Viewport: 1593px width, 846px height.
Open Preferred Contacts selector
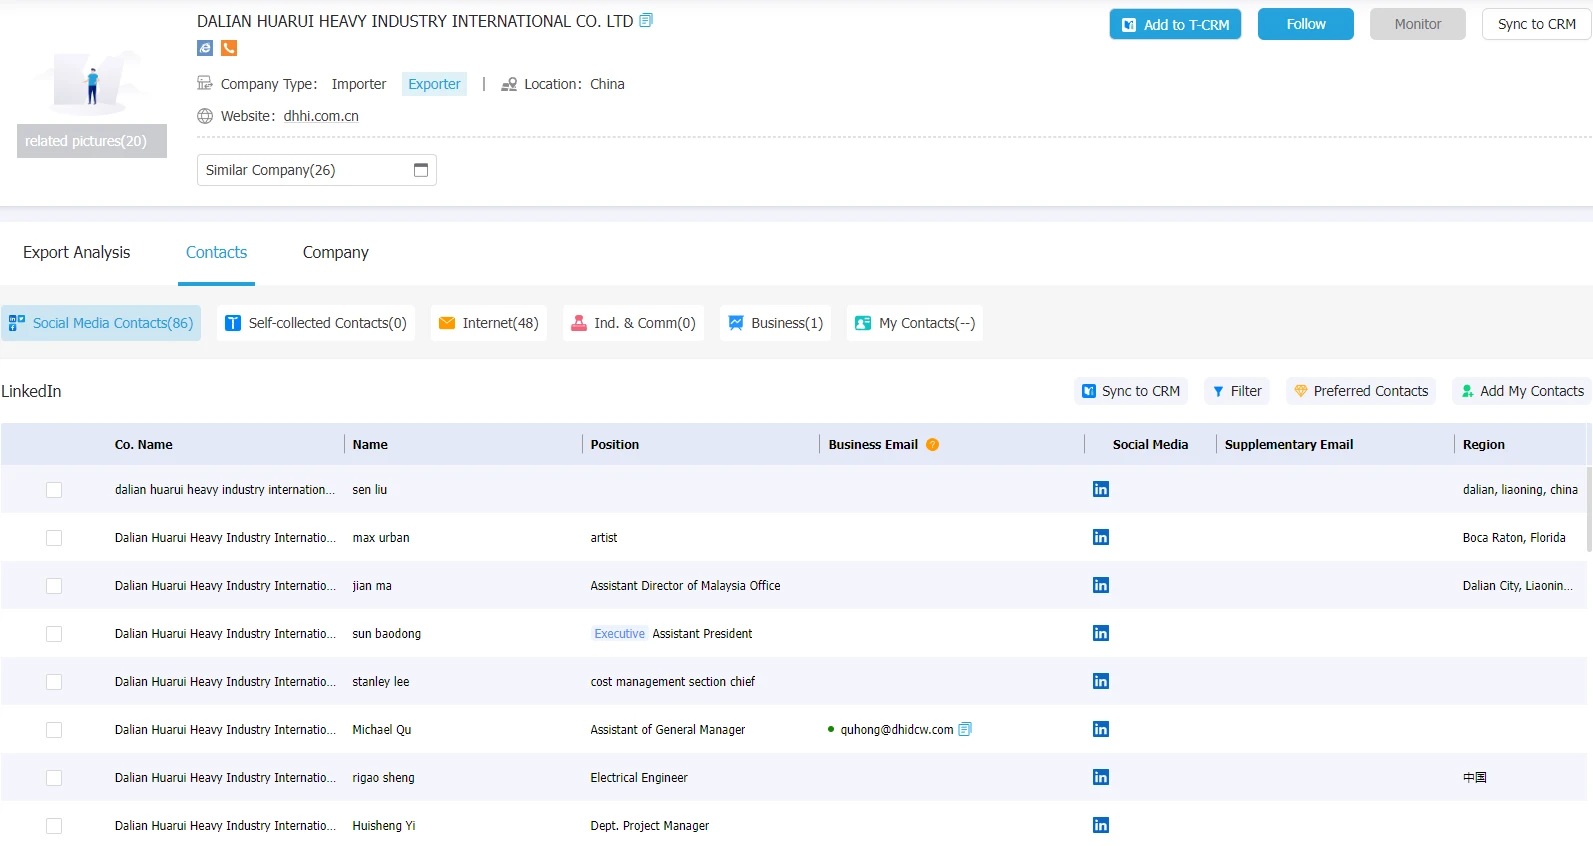click(x=1361, y=391)
